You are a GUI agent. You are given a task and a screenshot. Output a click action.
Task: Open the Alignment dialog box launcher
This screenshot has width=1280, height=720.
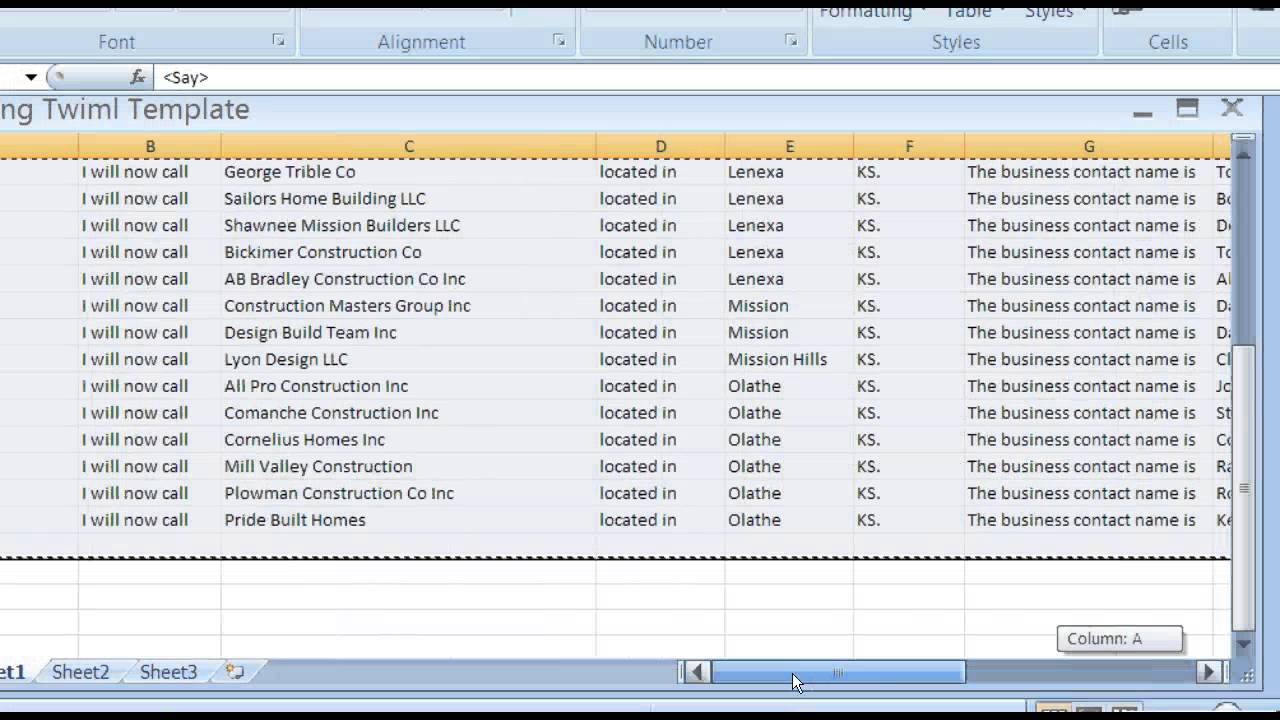[559, 41]
